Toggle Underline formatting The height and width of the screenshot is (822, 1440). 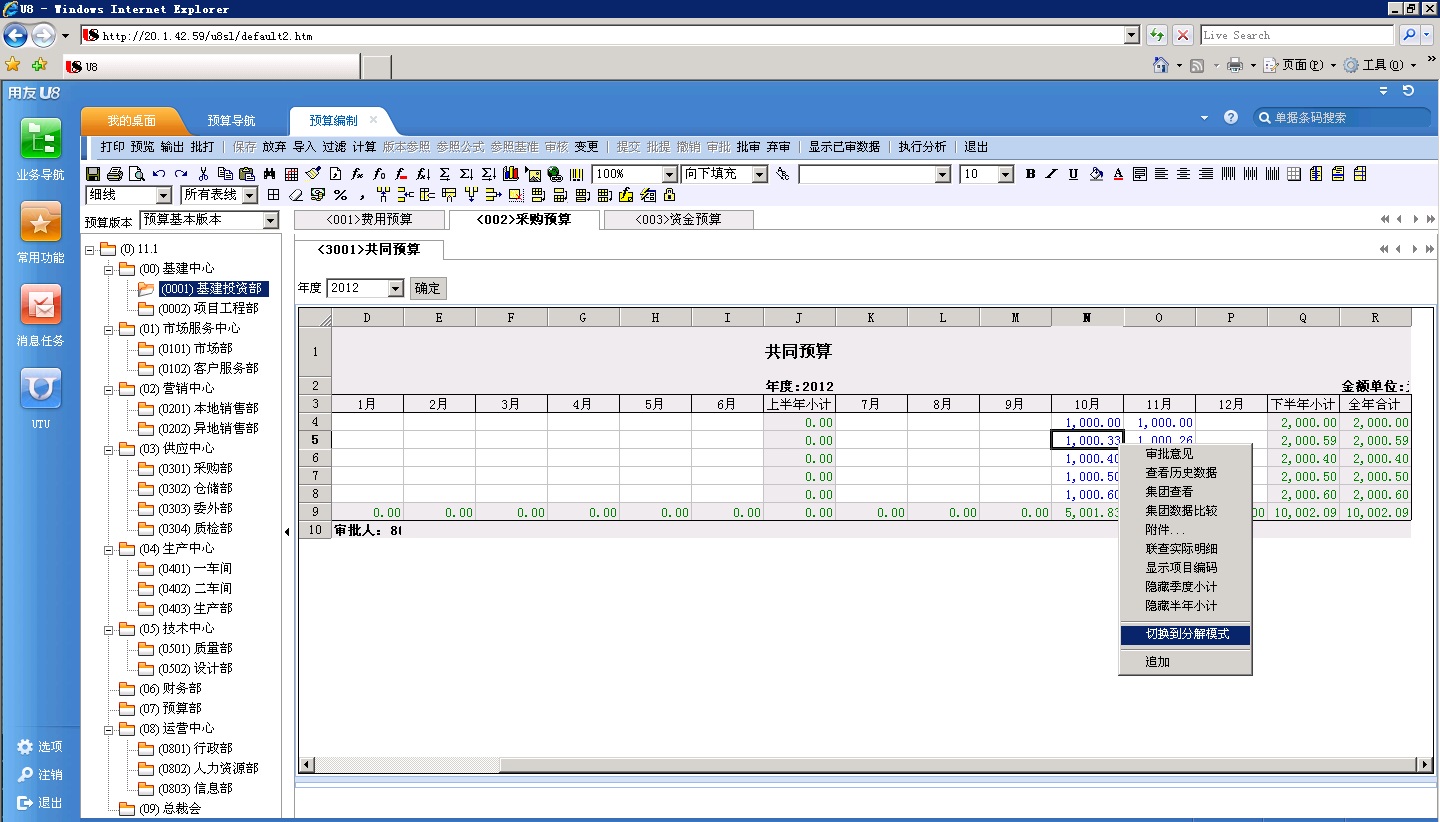[x=1073, y=174]
